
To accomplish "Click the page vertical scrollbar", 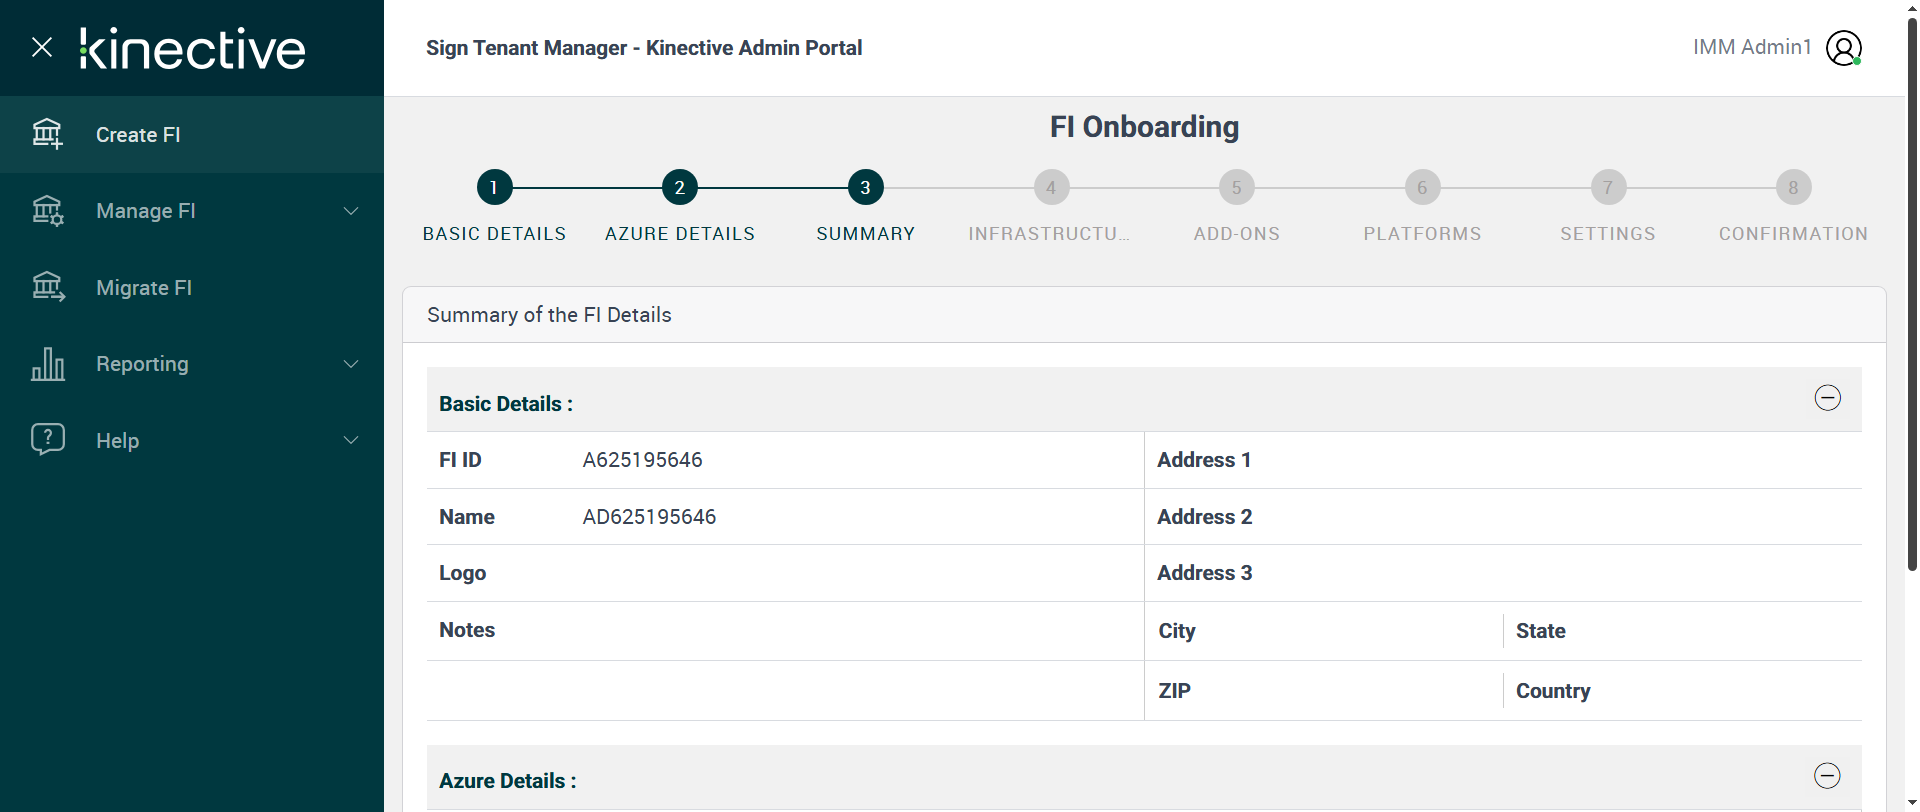I will 1912,300.
